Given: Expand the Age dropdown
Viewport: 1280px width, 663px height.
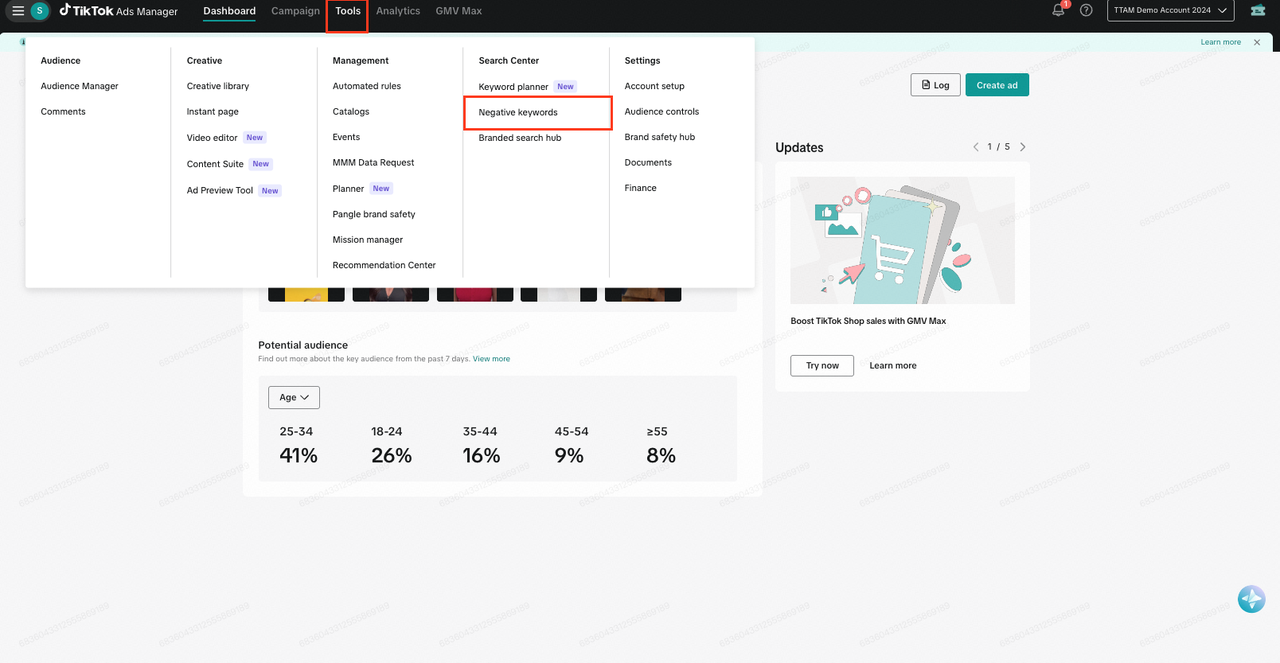Looking at the screenshot, I should 294,397.
